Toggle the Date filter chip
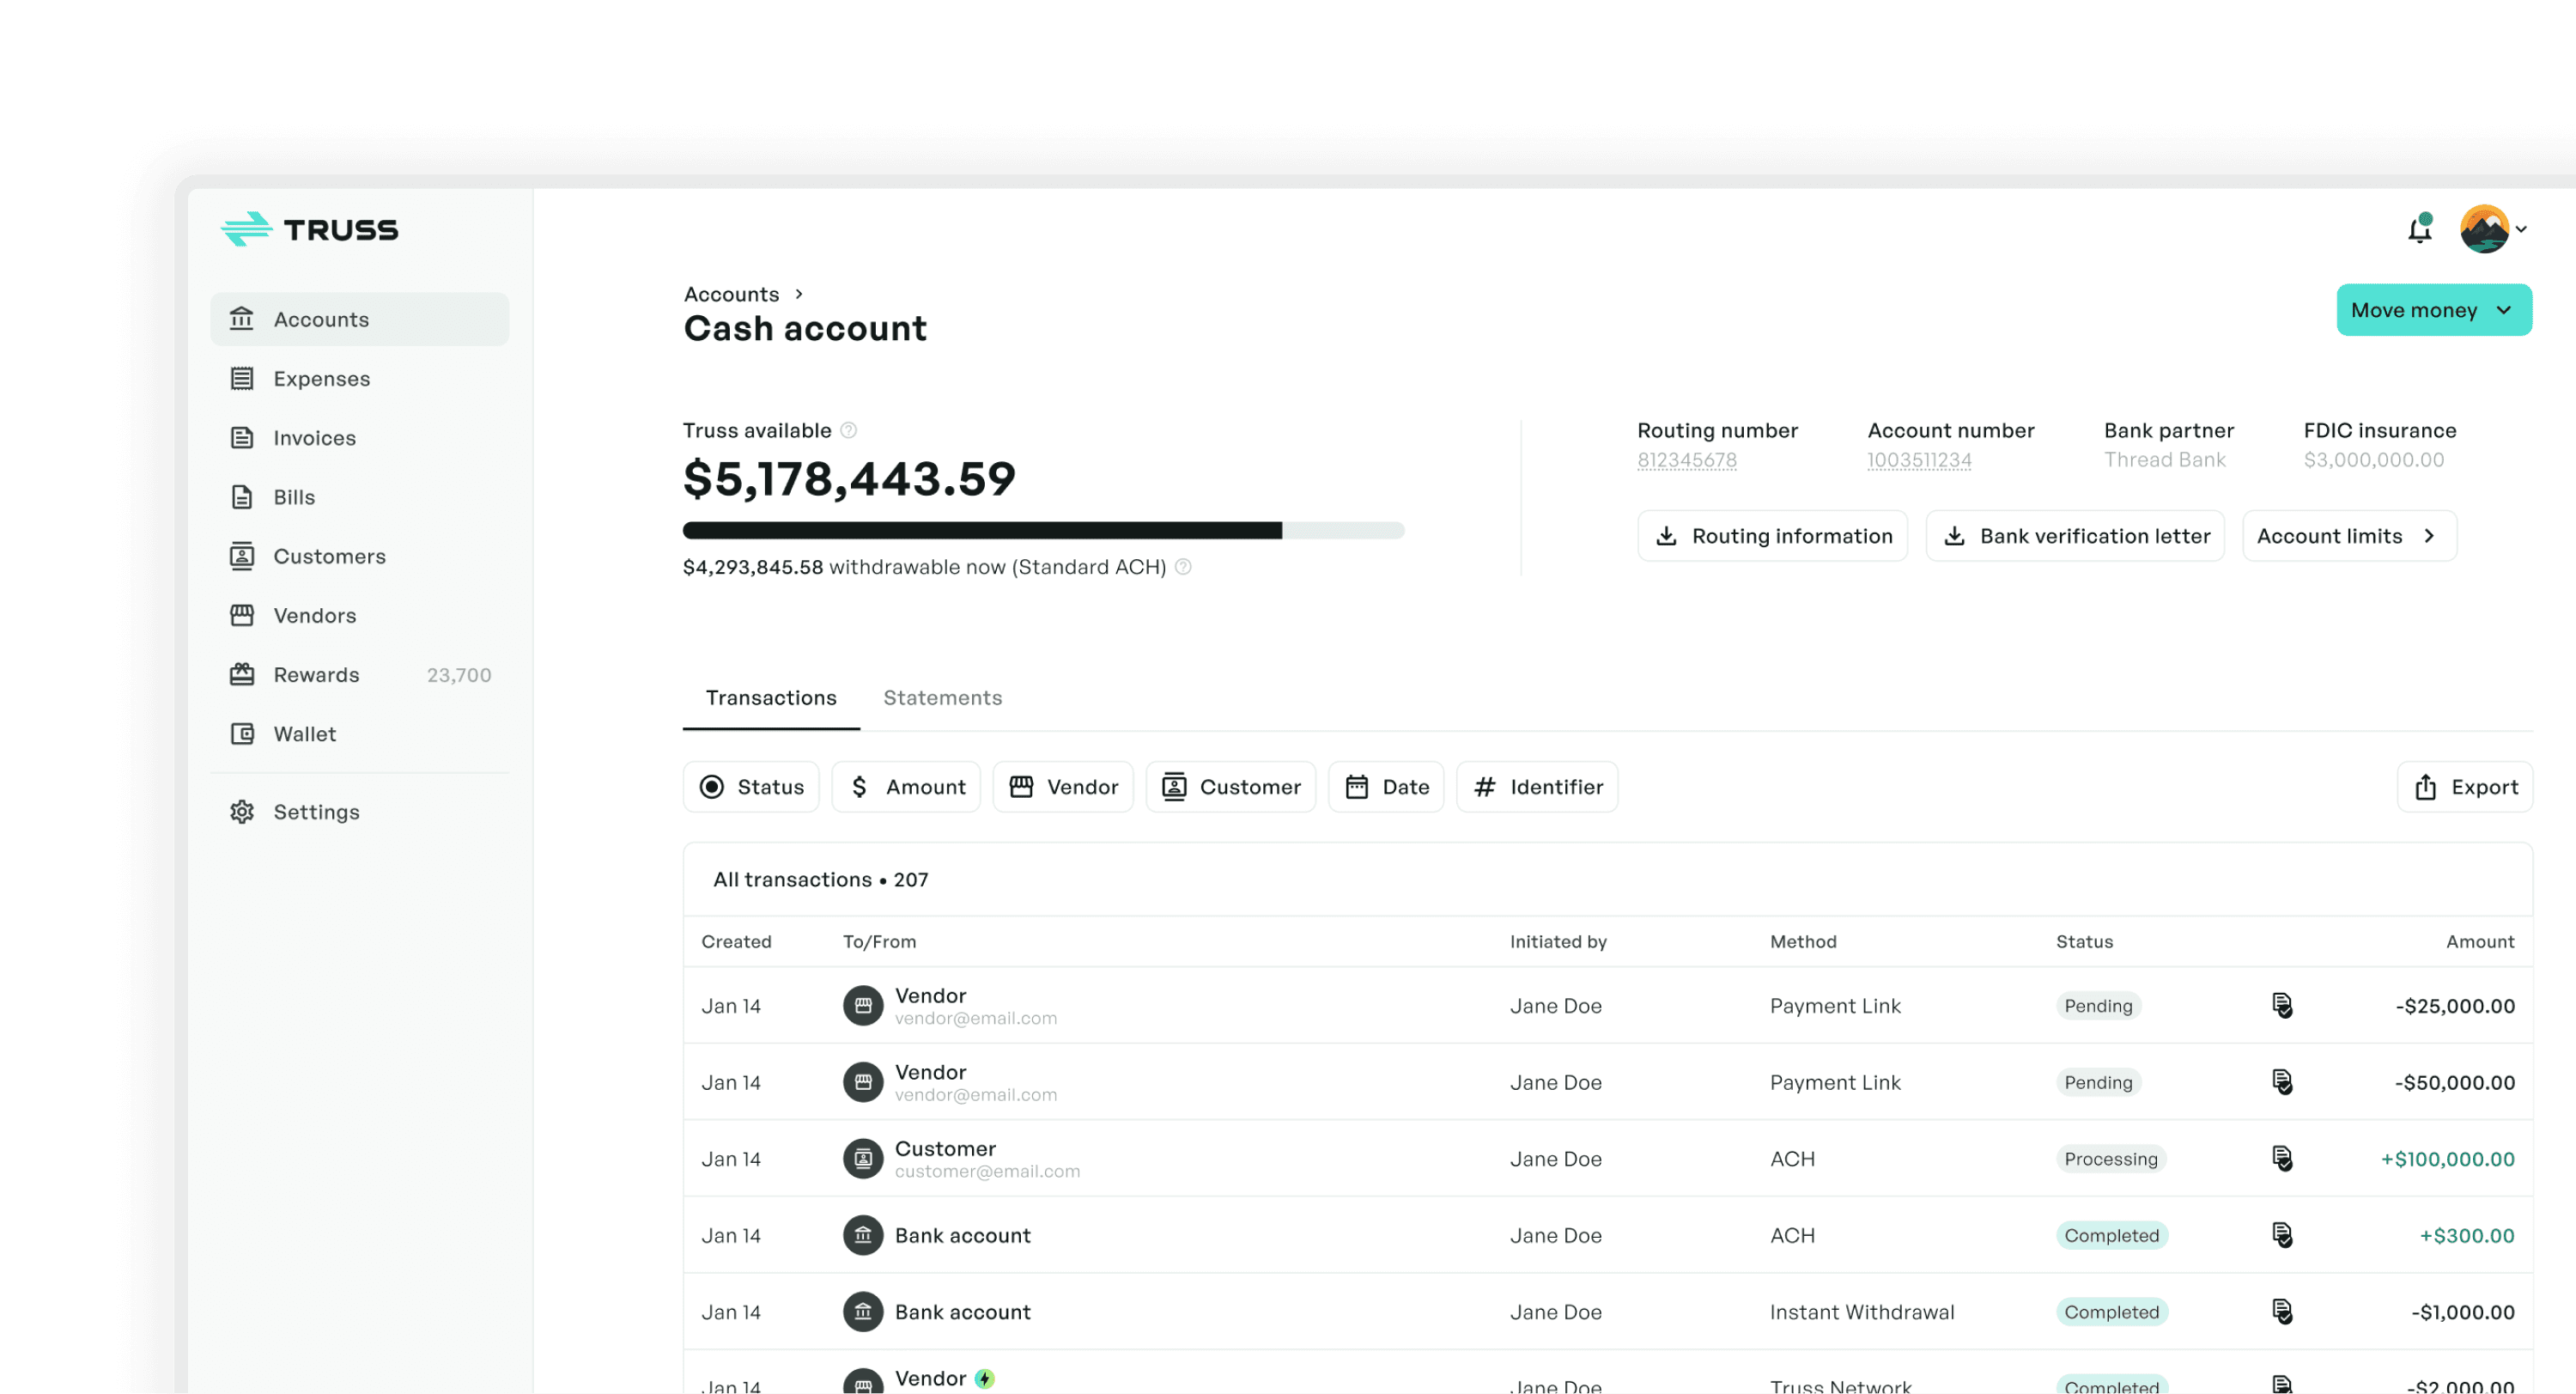 pos(1386,787)
